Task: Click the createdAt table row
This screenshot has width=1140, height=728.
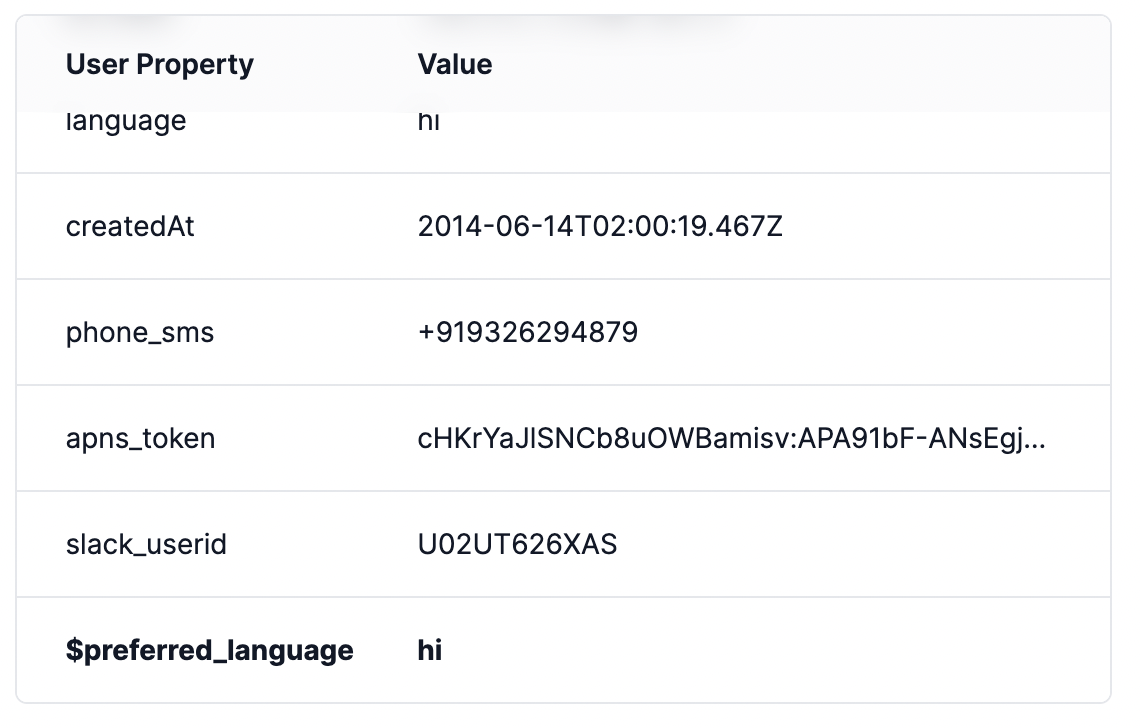Action: click(563, 226)
